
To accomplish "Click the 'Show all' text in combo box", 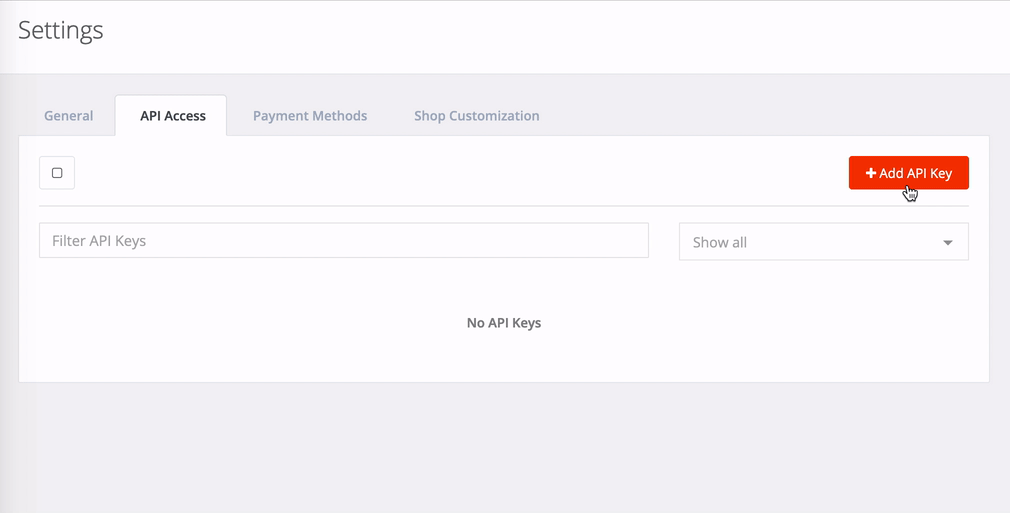I will point(719,243).
